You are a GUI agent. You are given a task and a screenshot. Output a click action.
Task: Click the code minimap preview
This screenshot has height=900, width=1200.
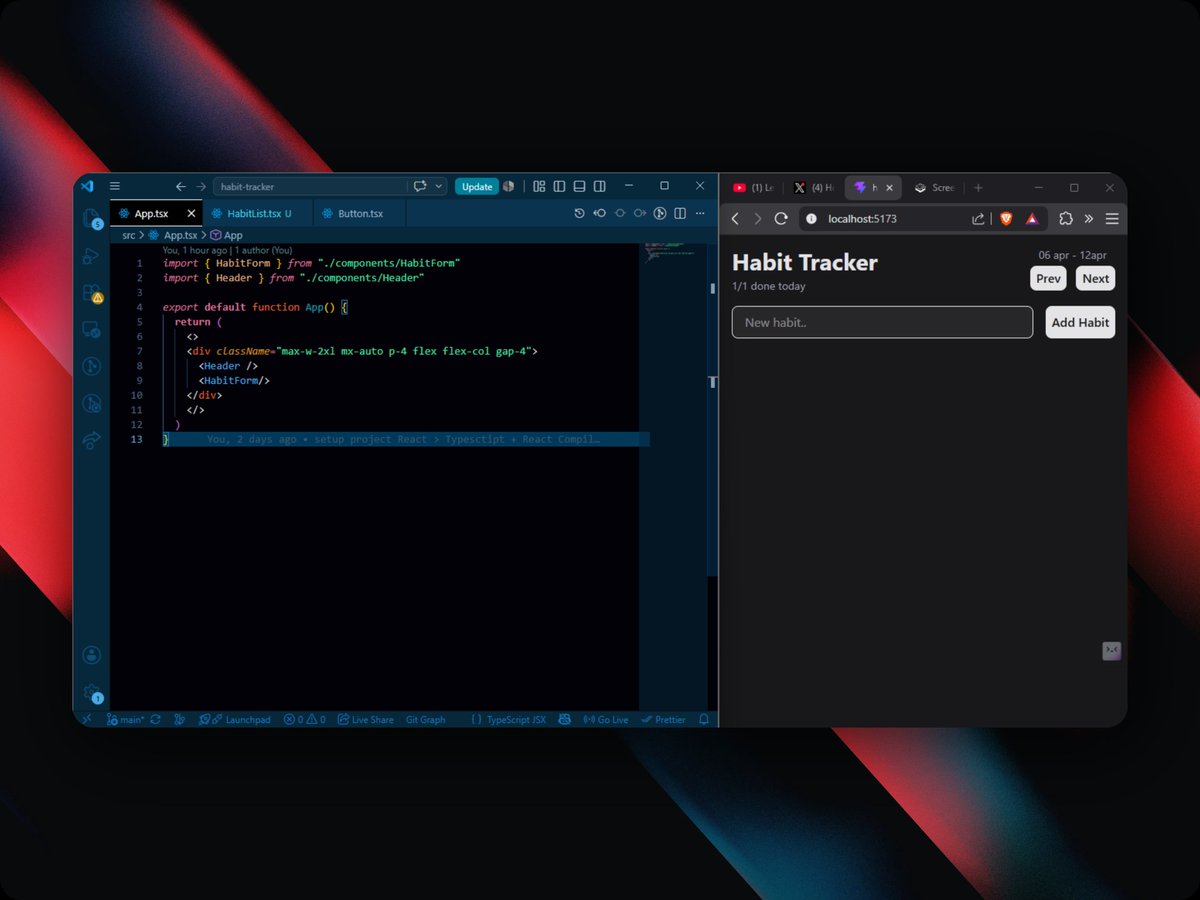pyautogui.click(x=672, y=250)
